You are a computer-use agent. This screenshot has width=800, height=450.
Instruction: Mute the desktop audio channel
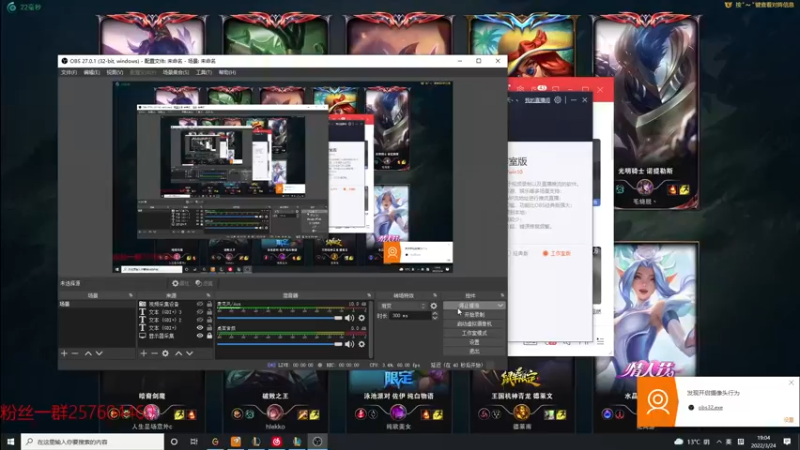tap(349, 344)
